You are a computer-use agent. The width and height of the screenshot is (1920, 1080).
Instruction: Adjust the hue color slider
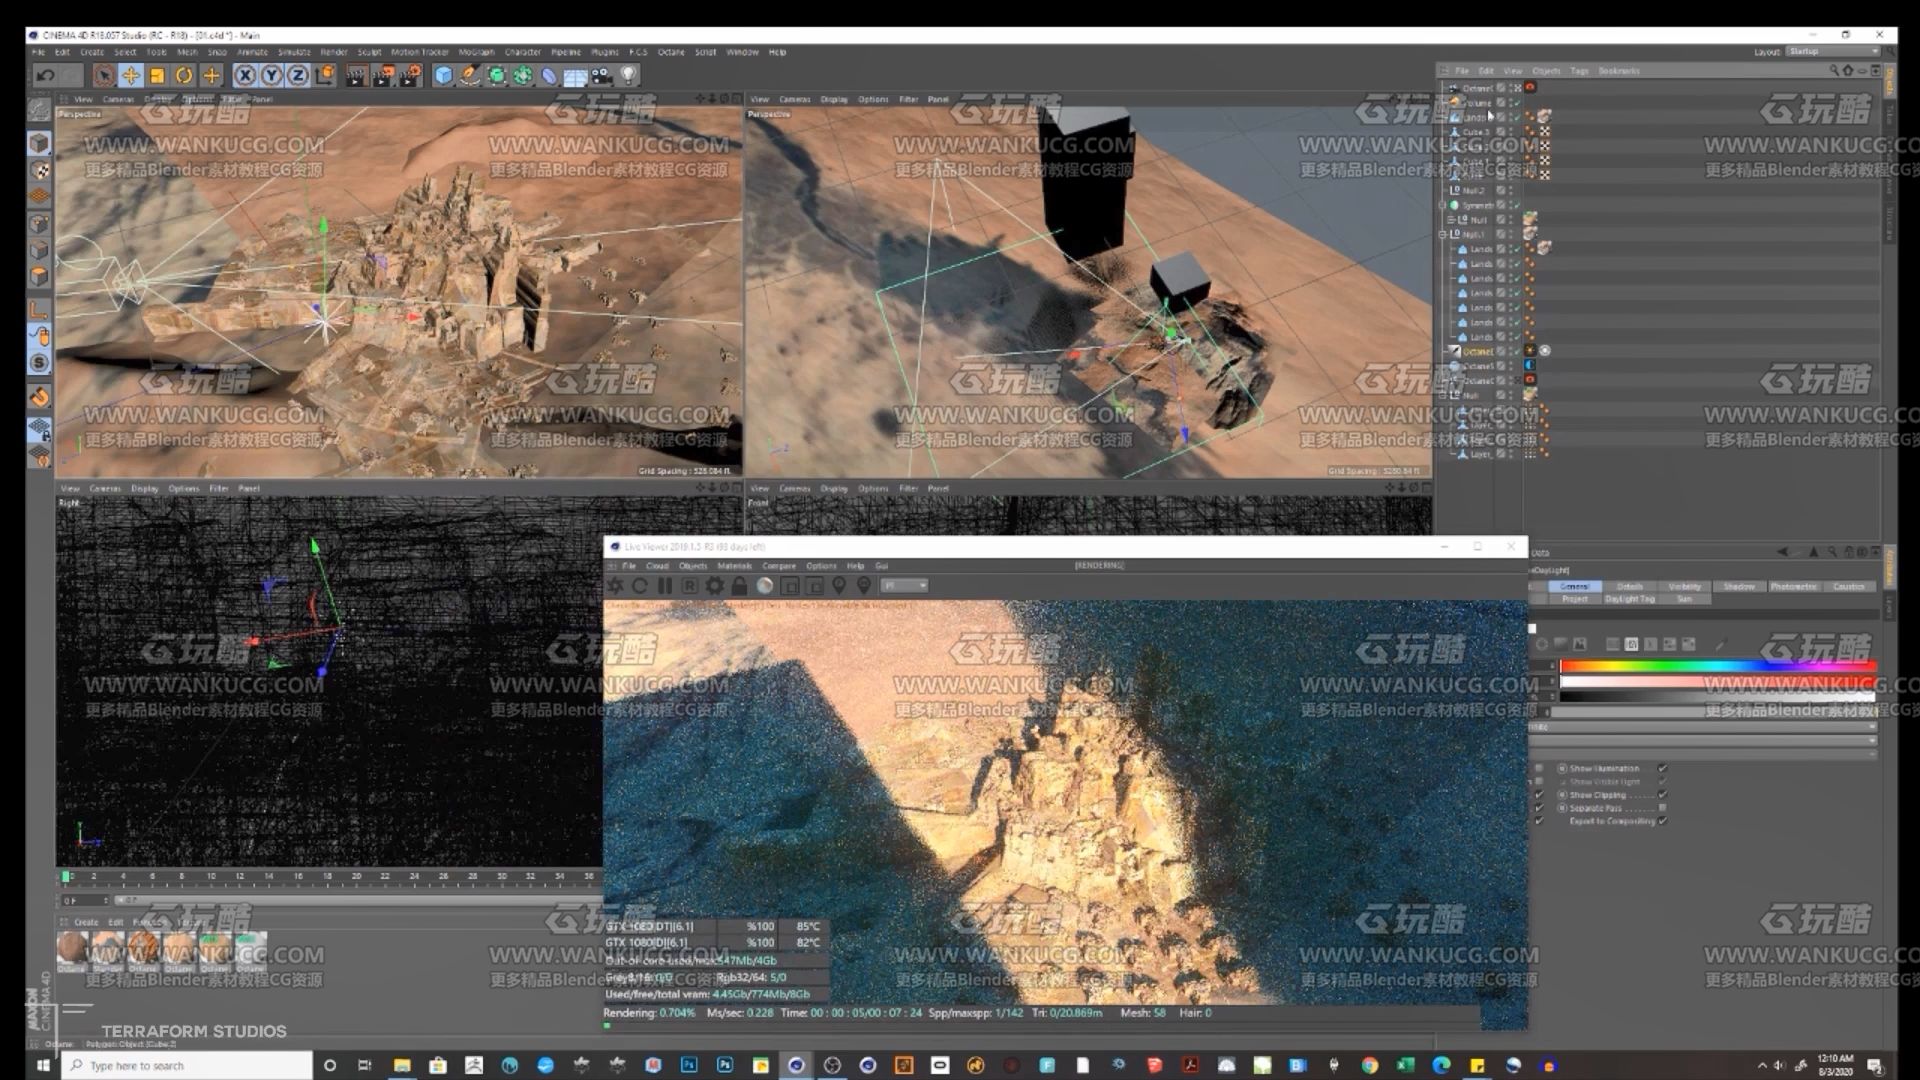1718,666
